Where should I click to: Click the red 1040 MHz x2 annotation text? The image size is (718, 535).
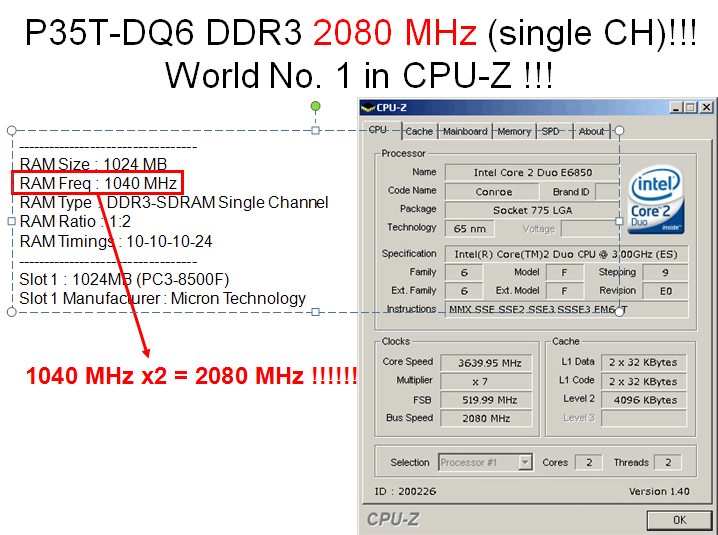tap(191, 377)
